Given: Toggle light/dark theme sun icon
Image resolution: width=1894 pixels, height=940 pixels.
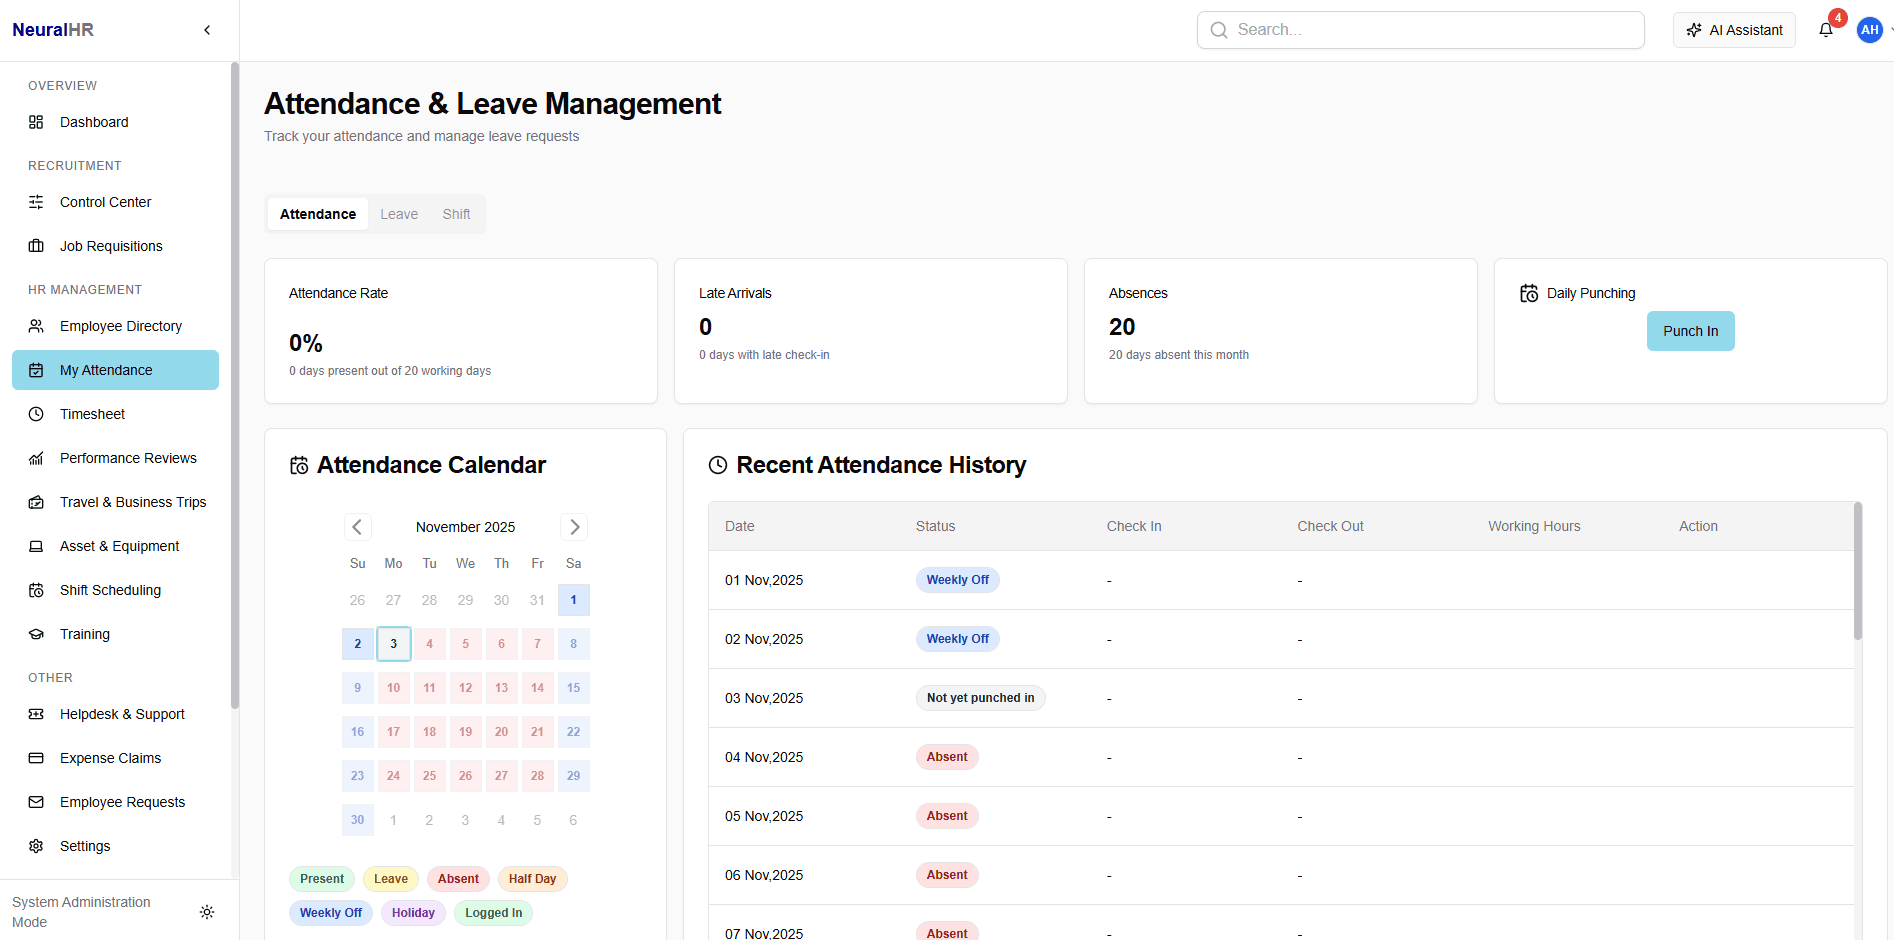Looking at the screenshot, I should (207, 912).
